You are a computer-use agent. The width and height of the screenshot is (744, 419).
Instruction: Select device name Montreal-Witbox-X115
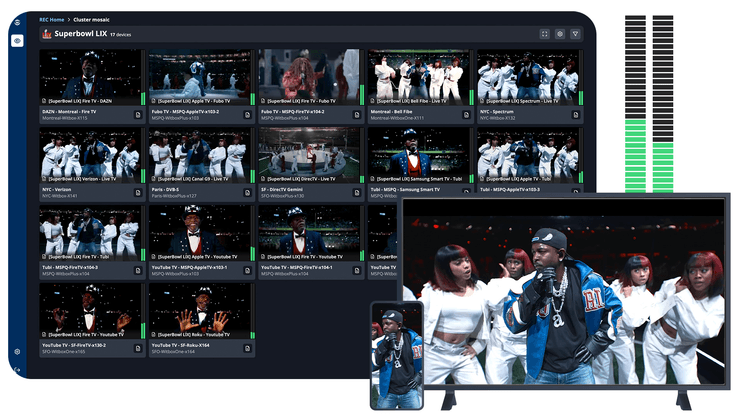[x=65, y=118]
